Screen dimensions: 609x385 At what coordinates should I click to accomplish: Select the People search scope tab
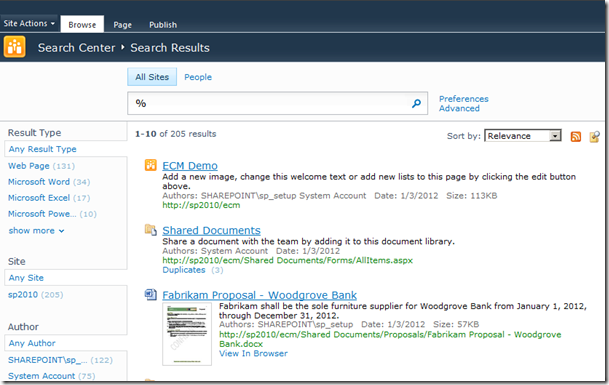pos(198,77)
